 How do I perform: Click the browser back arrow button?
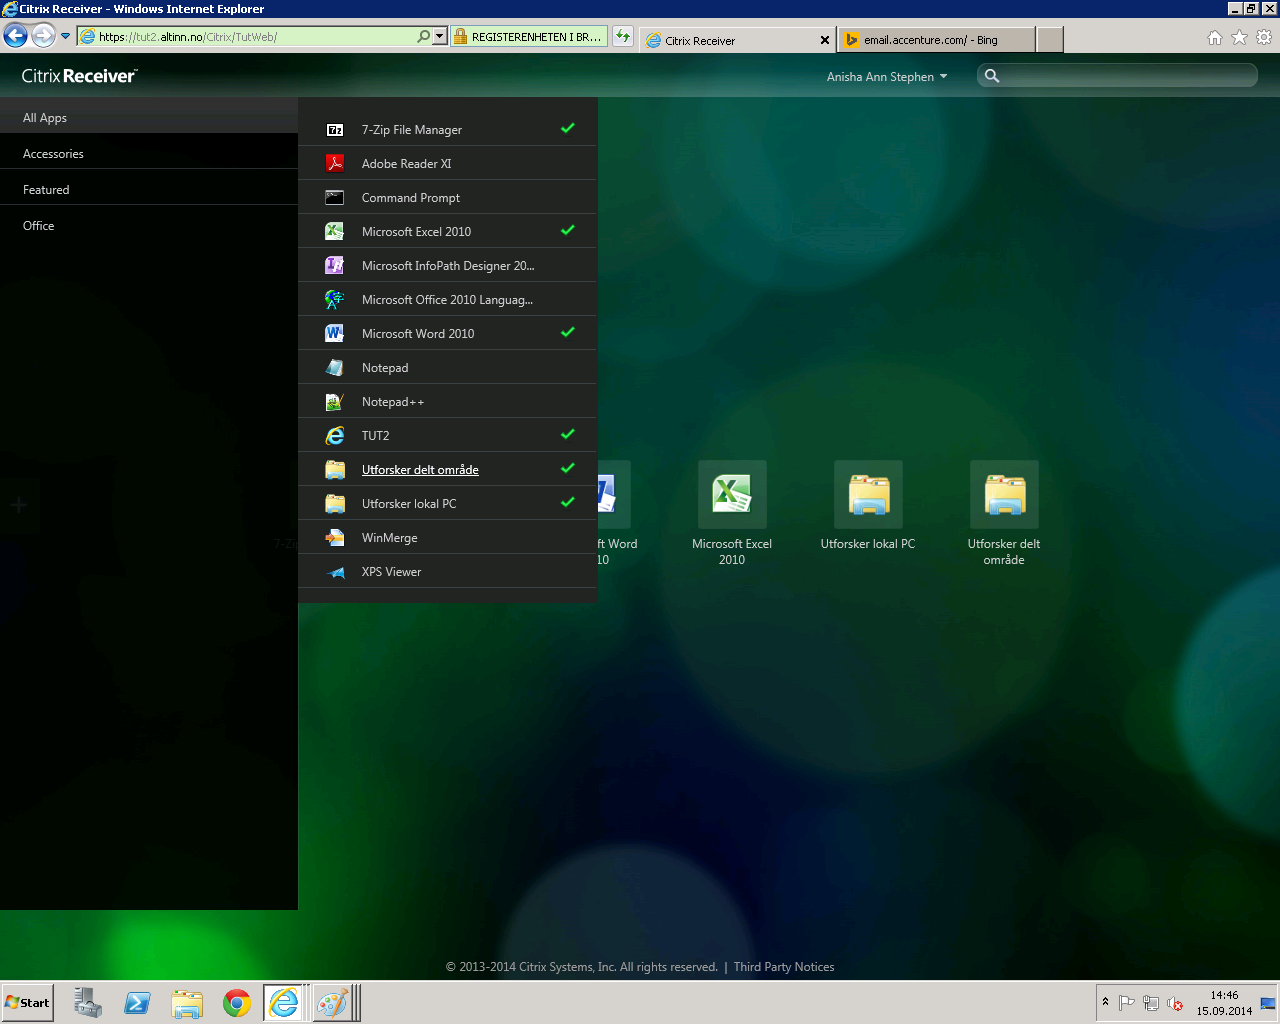15,36
